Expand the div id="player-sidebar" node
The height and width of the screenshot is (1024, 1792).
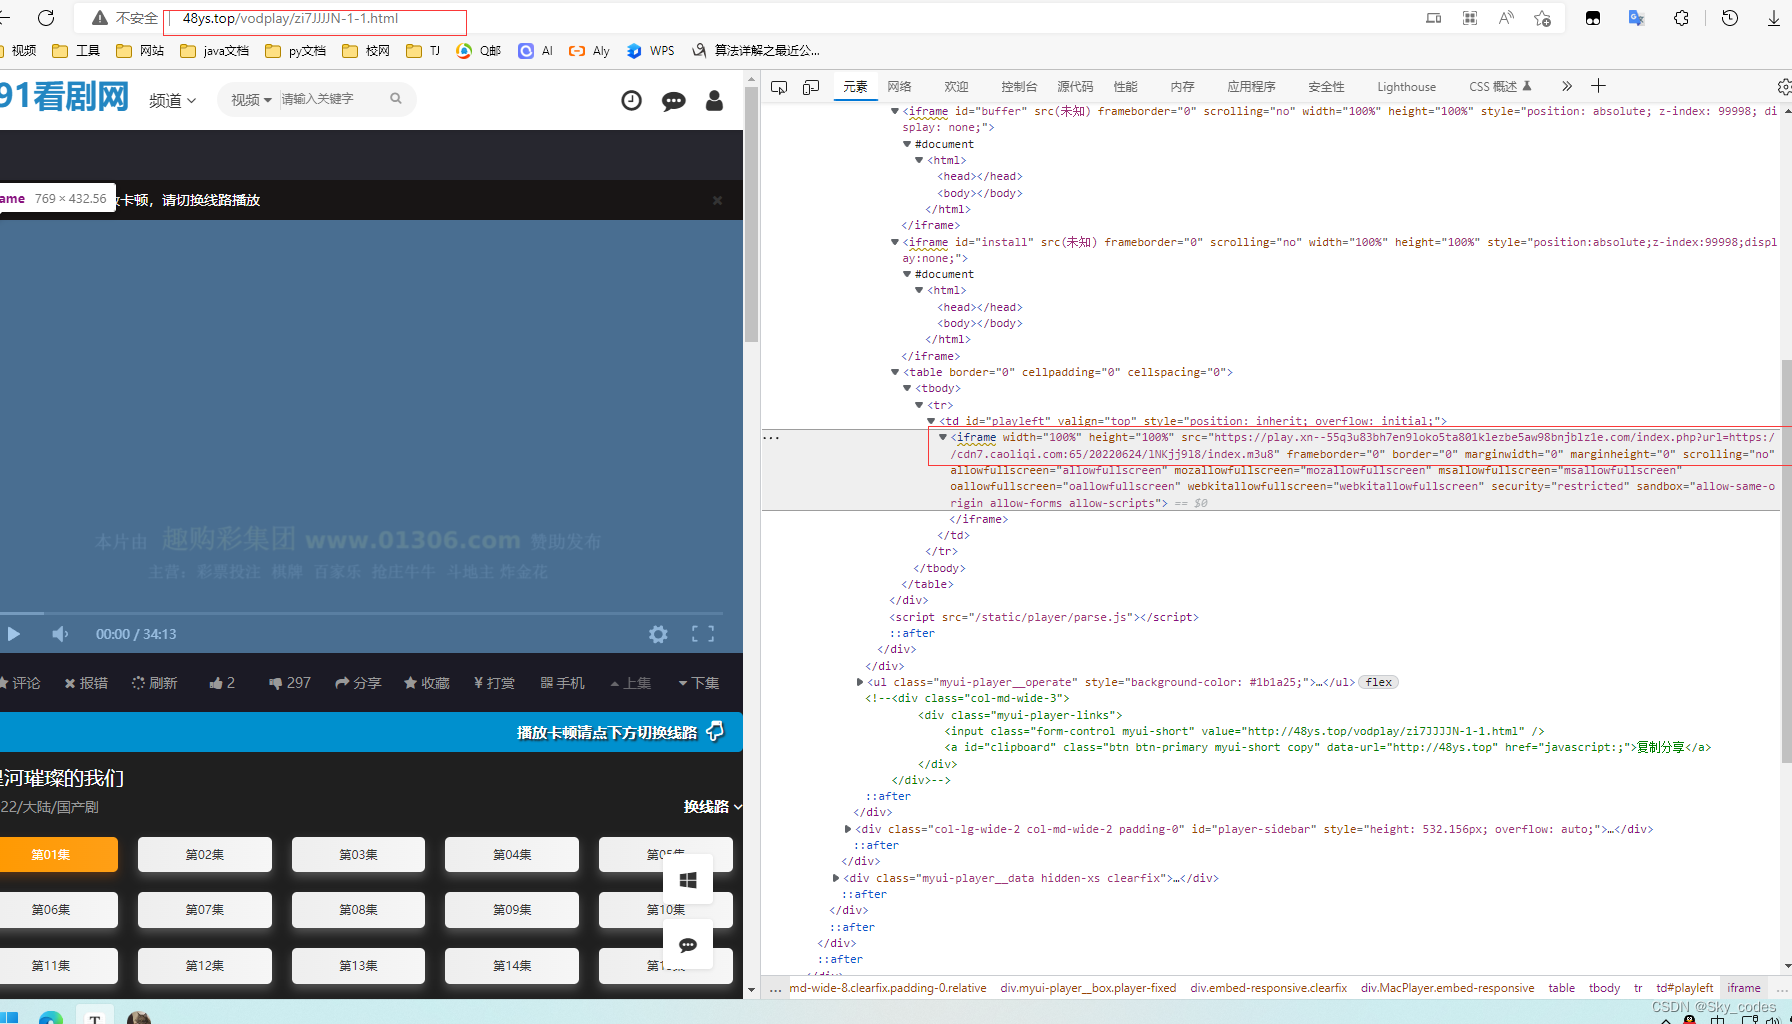point(848,829)
